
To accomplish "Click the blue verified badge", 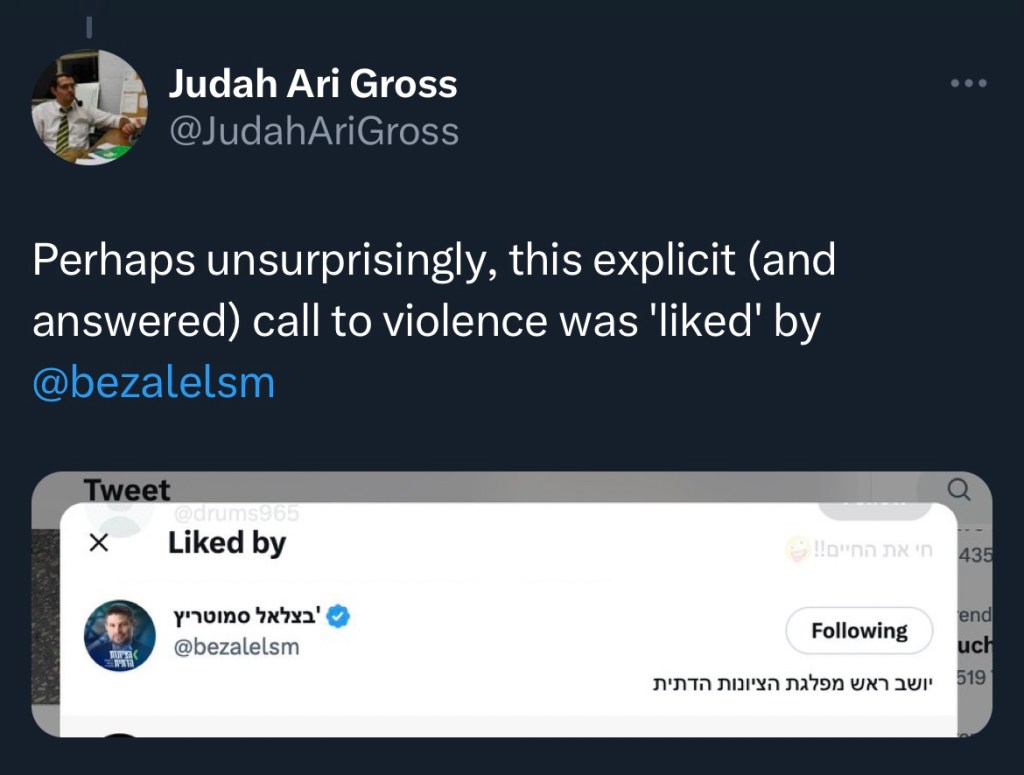I will pos(339,617).
